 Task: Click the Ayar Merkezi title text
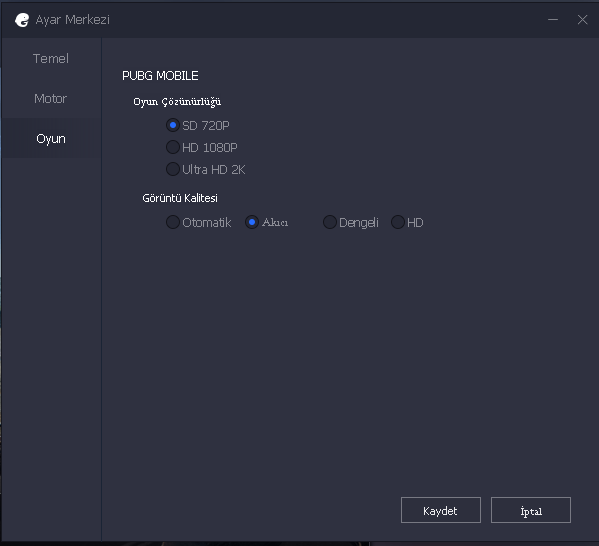pos(73,20)
